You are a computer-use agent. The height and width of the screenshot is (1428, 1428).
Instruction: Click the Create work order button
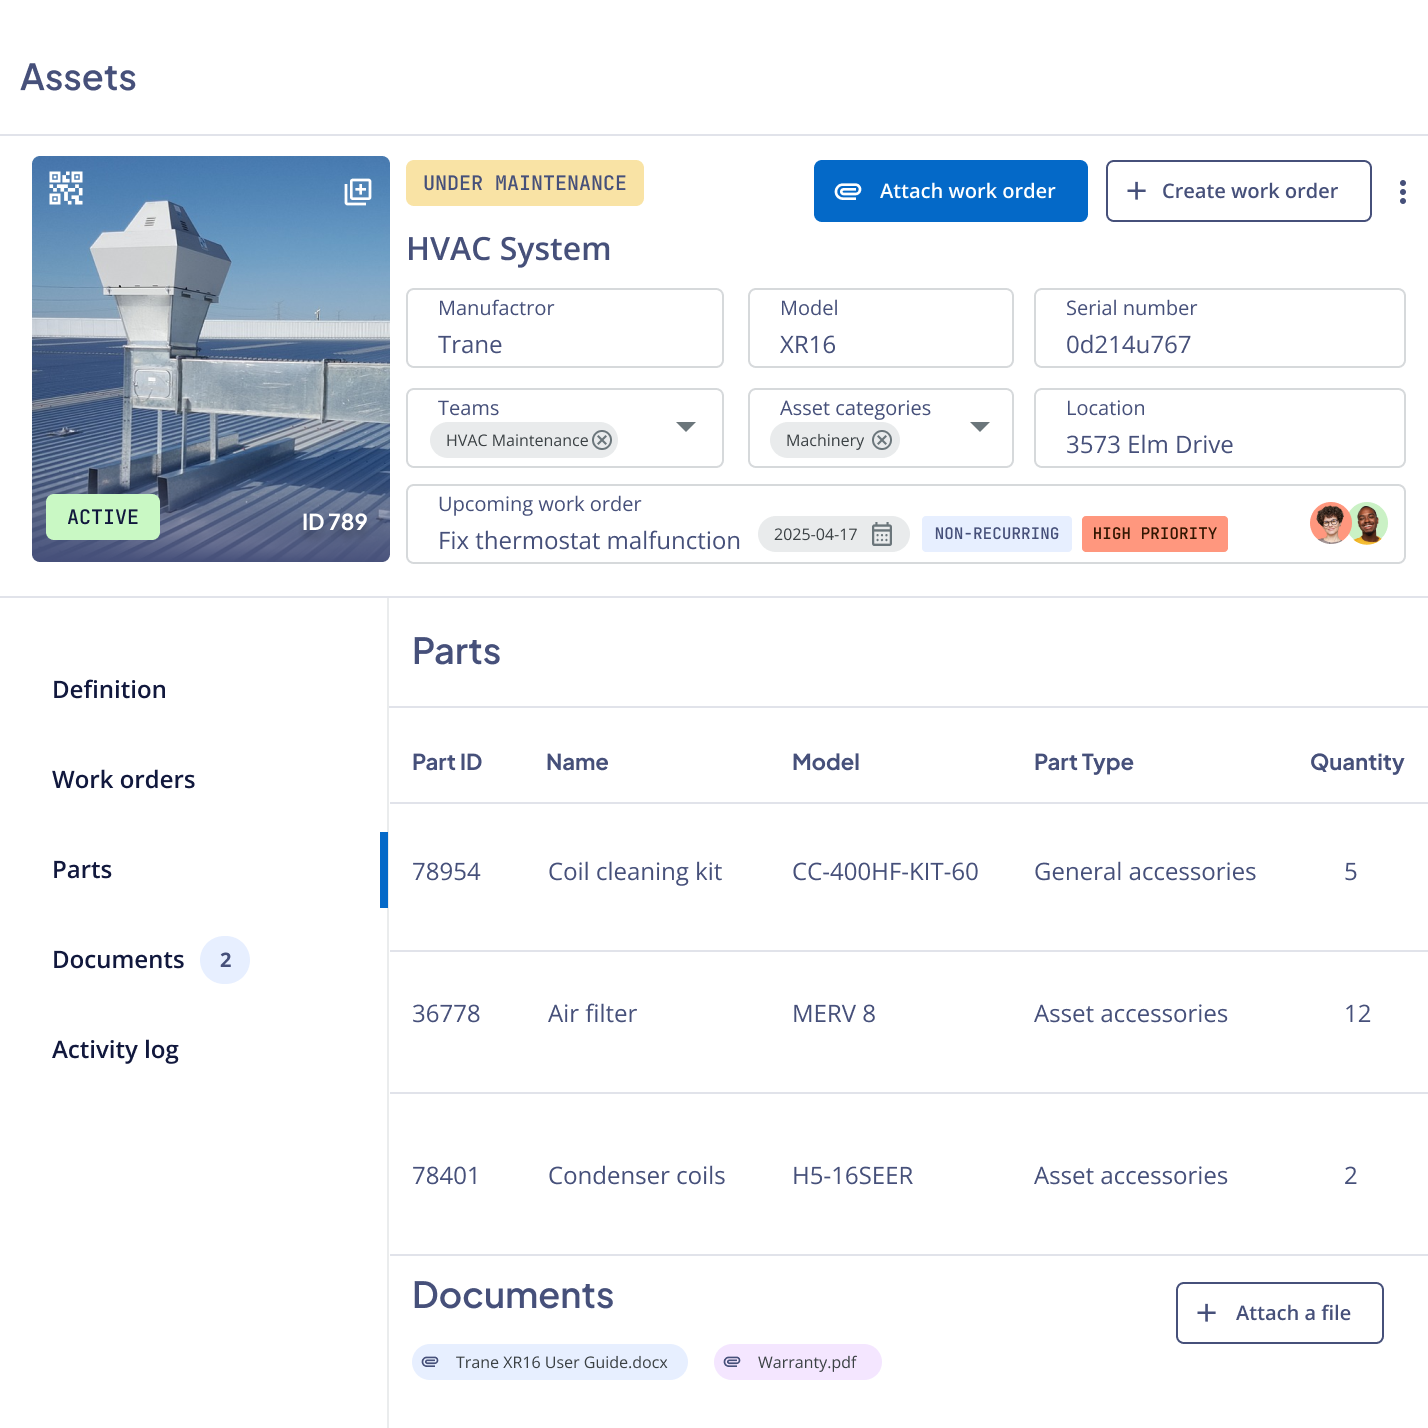1238,191
